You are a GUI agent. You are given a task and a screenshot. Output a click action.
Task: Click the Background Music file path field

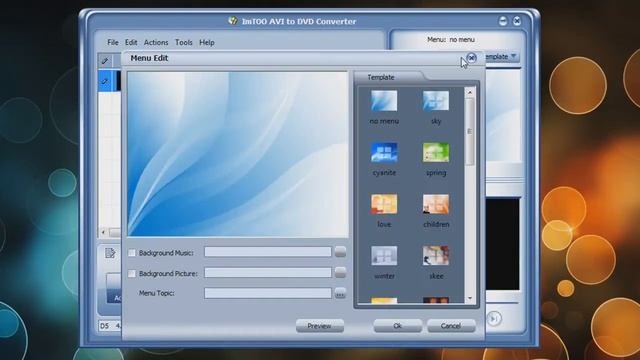coord(268,252)
